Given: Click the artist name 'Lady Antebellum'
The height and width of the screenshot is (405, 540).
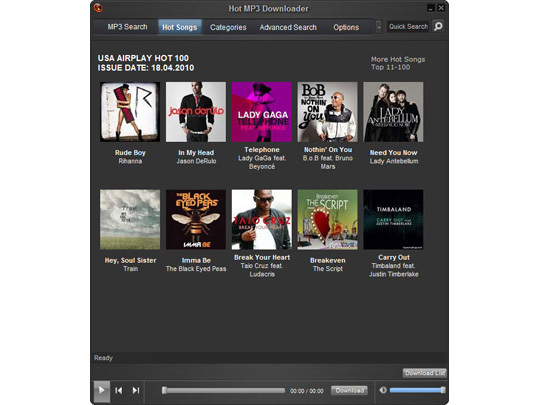Looking at the screenshot, I should 394,161.
